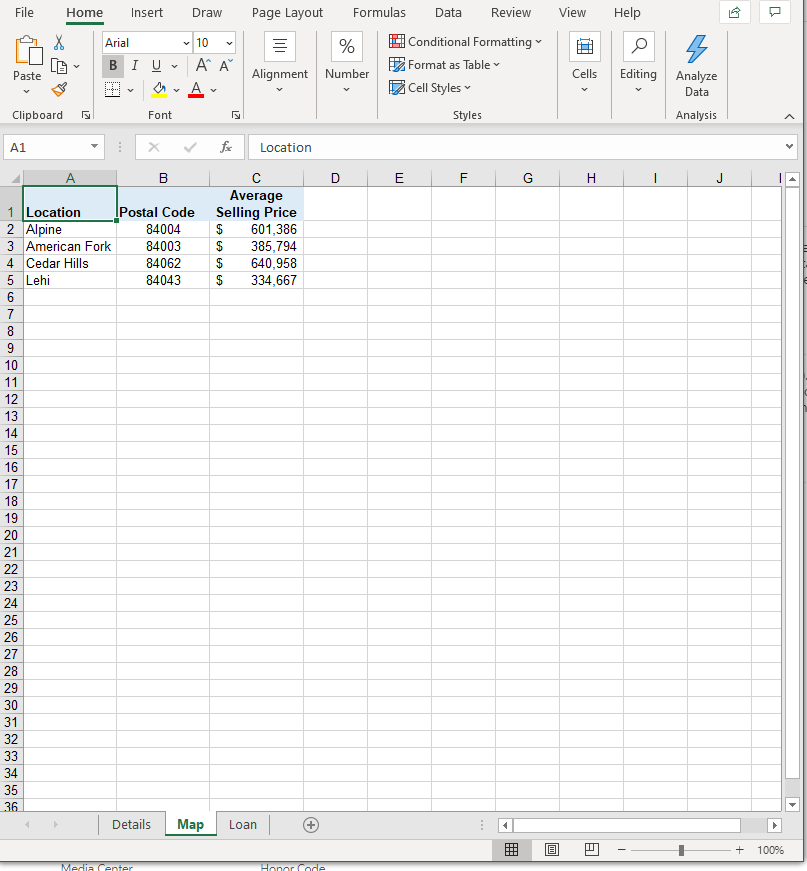Toggle italic formatting
807x871 pixels.
click(134, 65)
